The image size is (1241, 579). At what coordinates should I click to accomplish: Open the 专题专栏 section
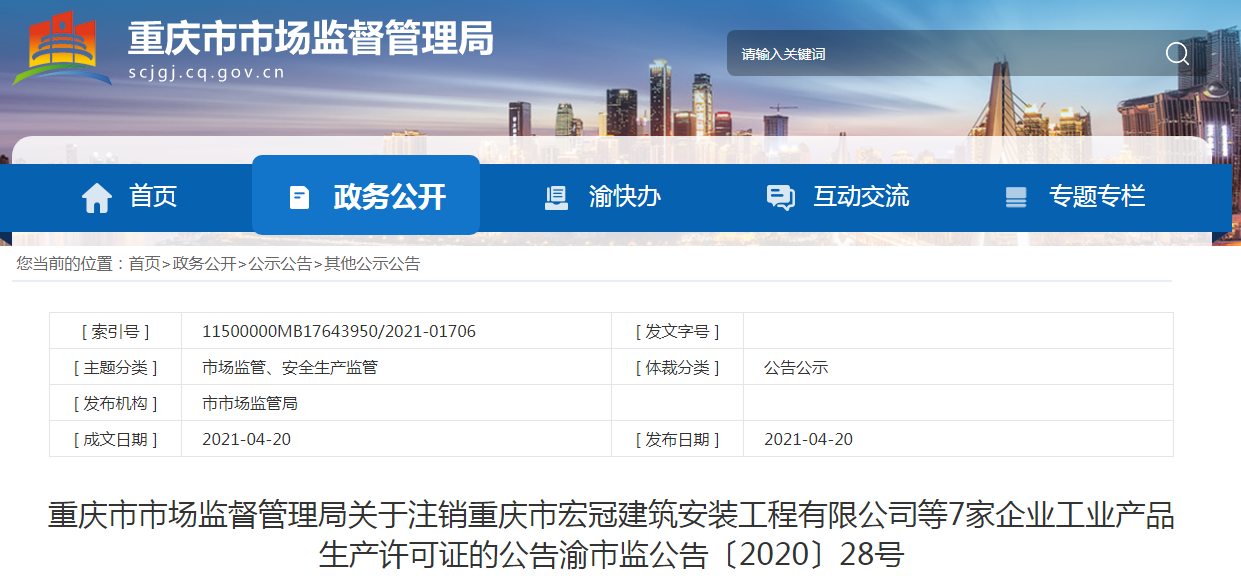pyautogui.click(x=1097, y=196)
